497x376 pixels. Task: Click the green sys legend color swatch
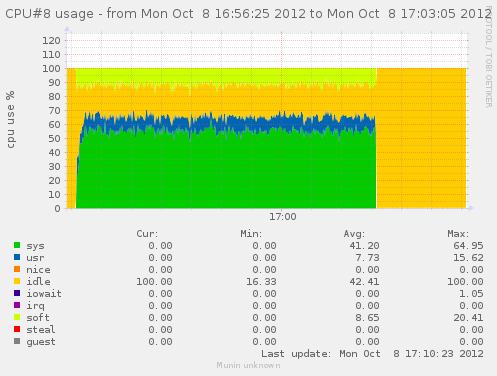[17, 245]
